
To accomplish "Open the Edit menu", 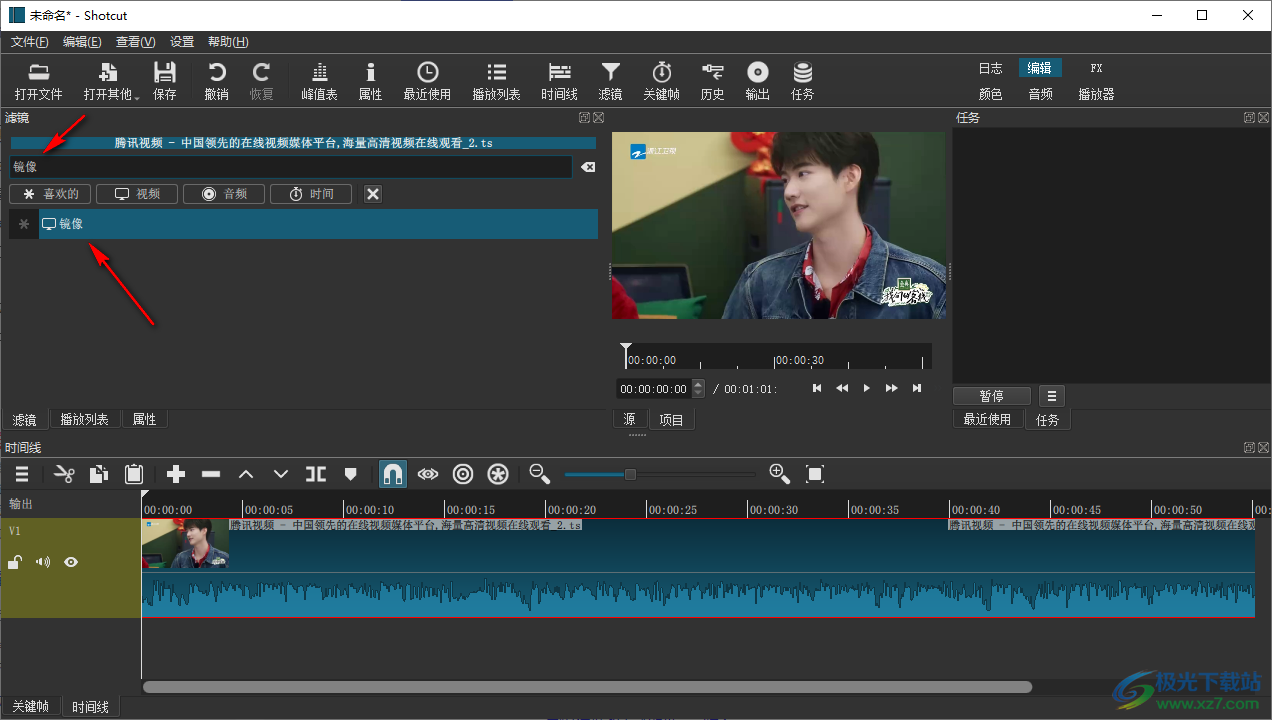I will (82, 42).
